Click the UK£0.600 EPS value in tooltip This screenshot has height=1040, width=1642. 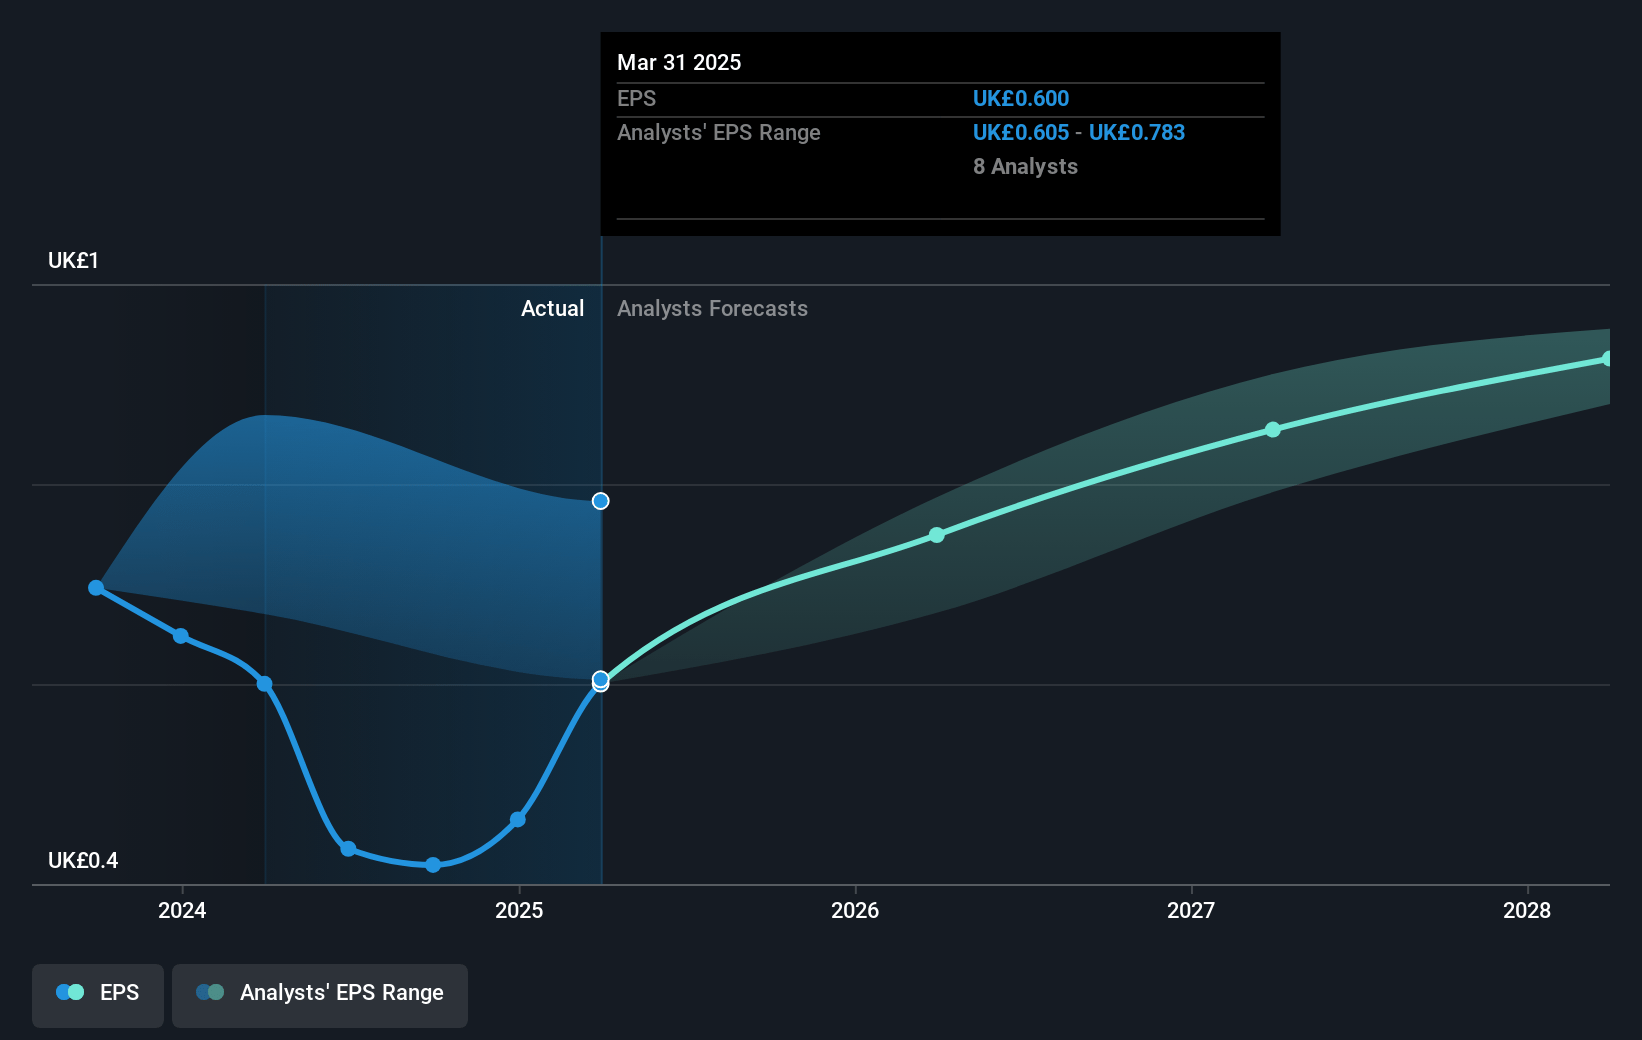click(1021, 99)
